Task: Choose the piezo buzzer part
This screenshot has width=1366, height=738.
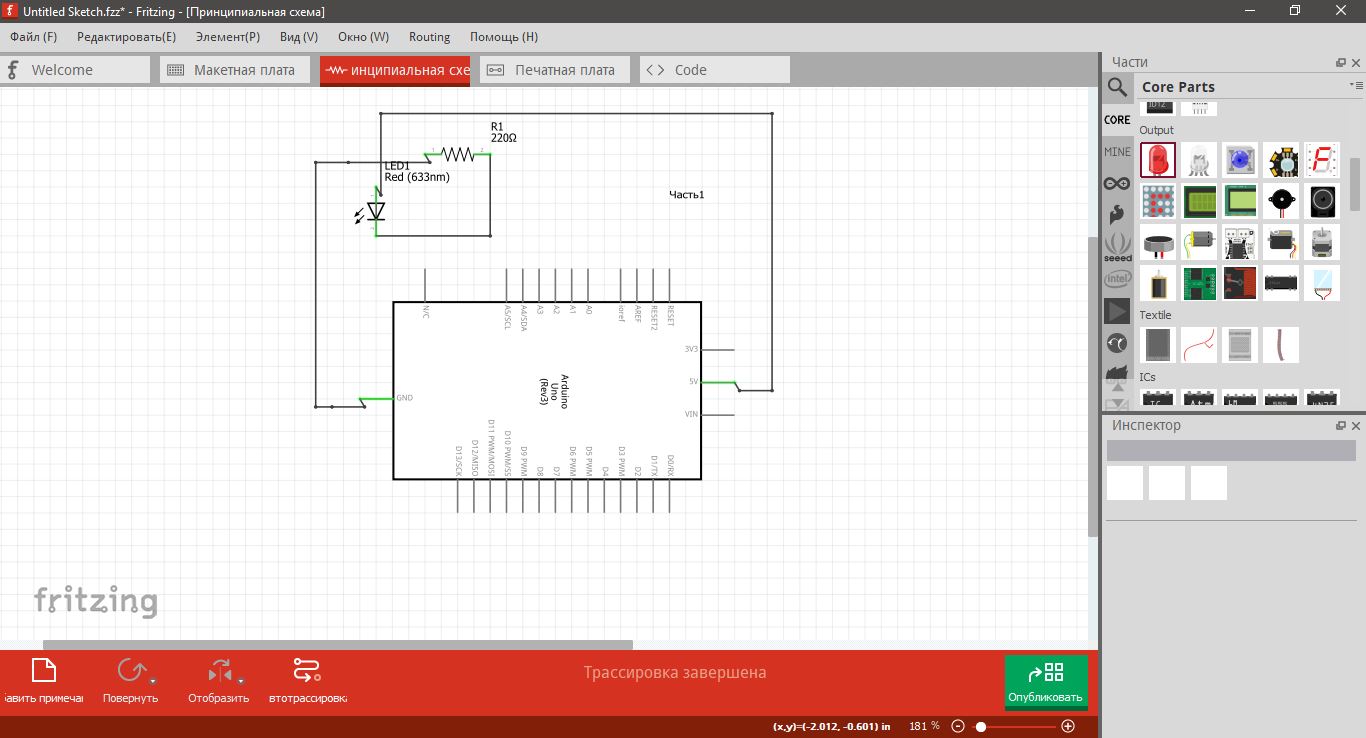Action: 1281,201
